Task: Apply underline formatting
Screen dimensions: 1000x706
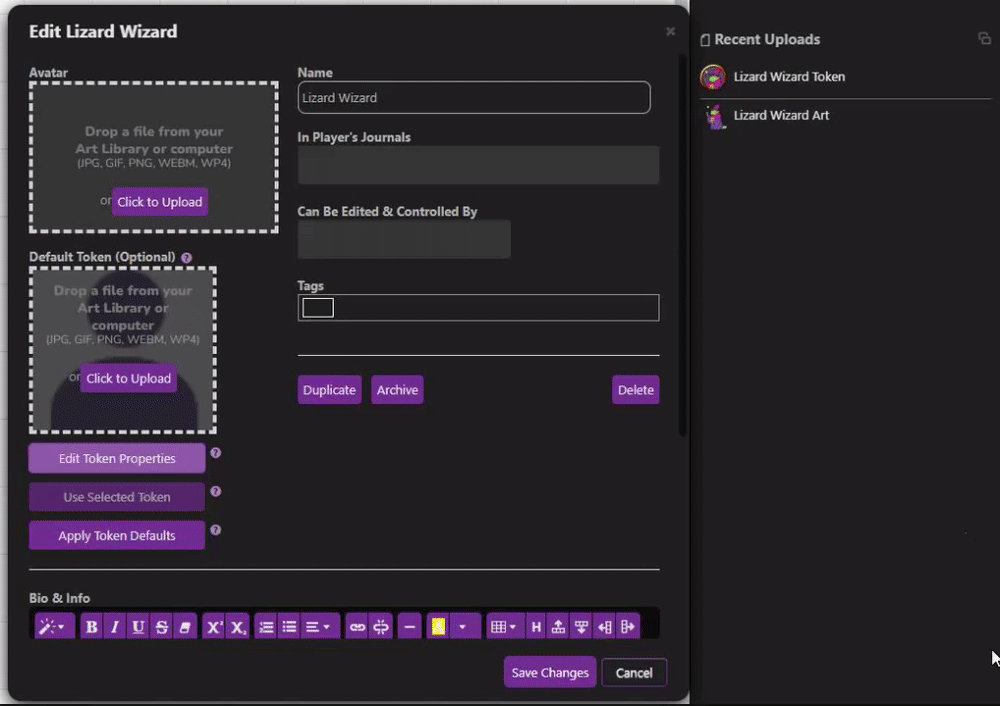Action: coord(138,627)
